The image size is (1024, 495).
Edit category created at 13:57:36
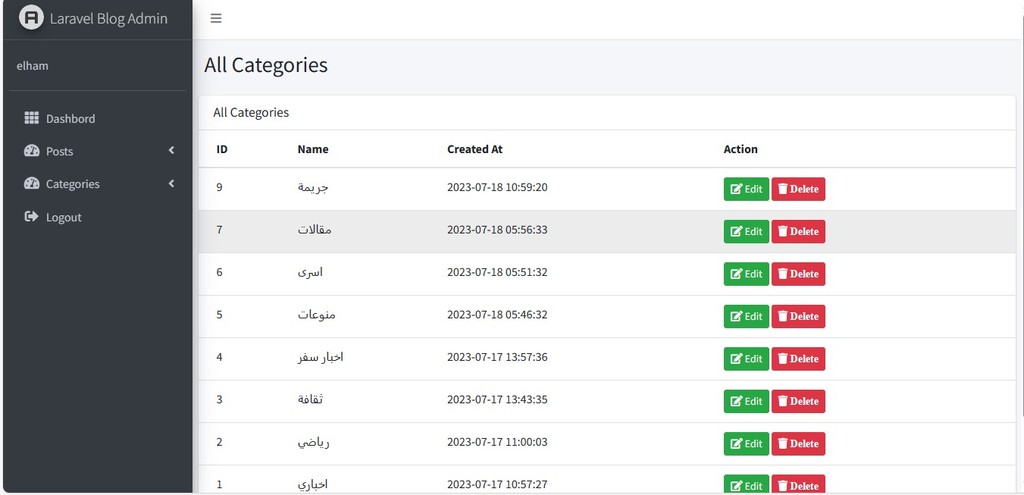746,359
